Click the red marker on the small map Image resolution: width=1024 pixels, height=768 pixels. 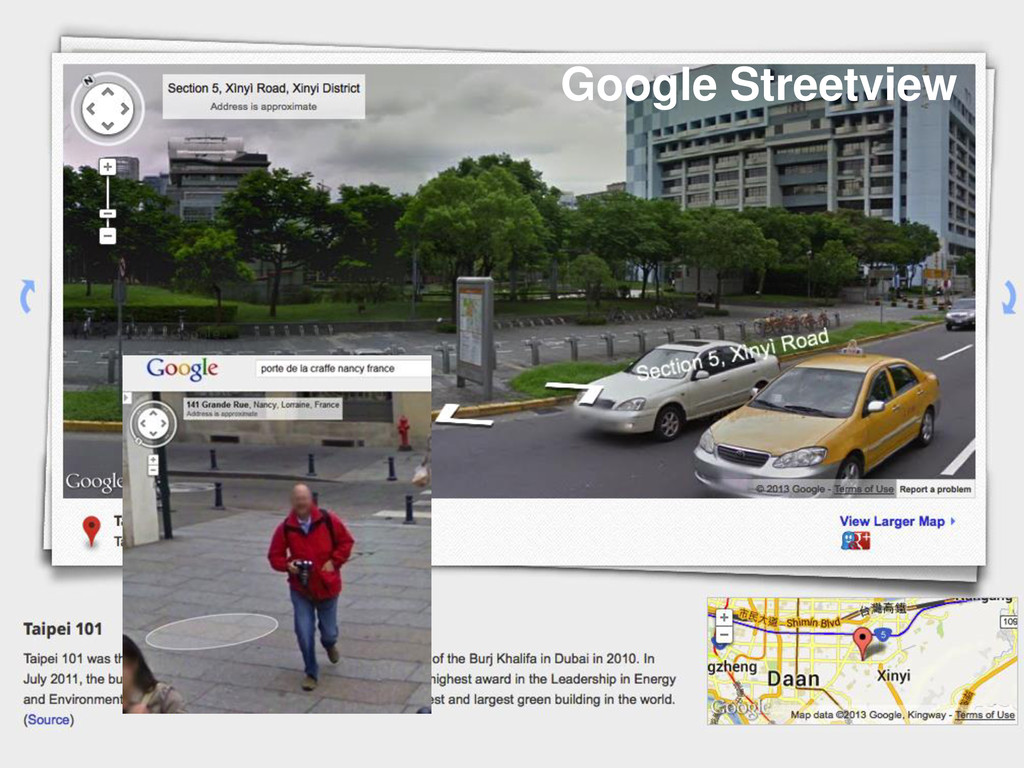[862, 643]
